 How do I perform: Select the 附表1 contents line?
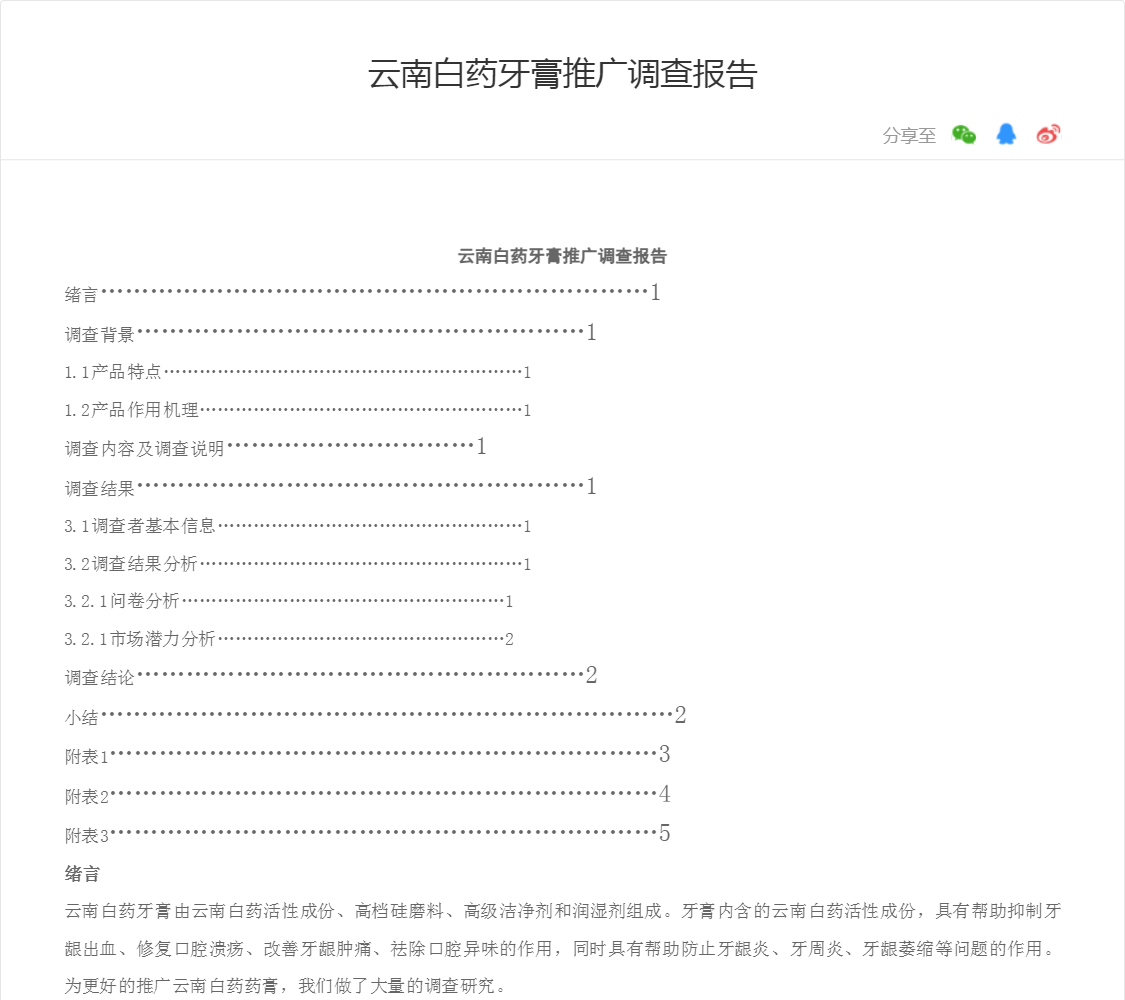(x=367, y=755)
